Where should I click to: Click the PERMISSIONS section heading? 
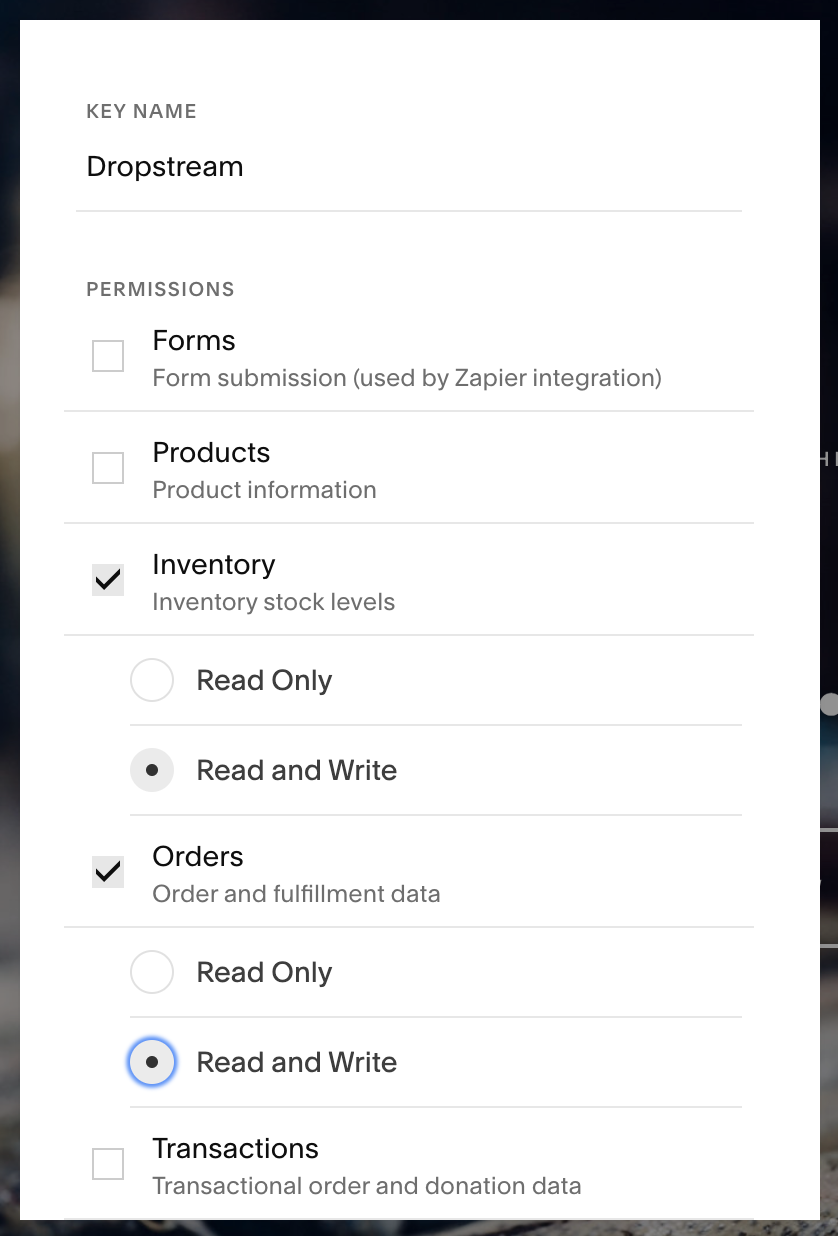[161, 289]
